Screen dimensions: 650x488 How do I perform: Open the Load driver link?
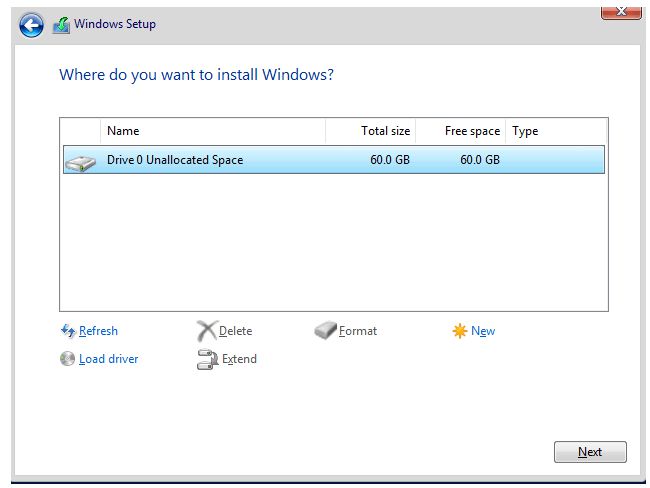click(109, 359)
